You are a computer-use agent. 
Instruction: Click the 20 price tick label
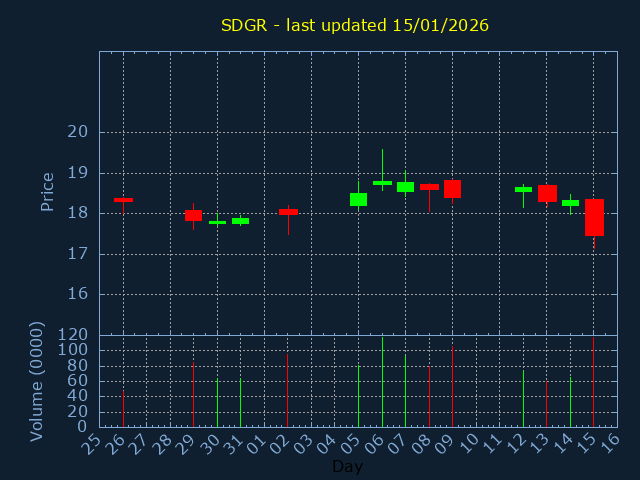tap(78, 132)
